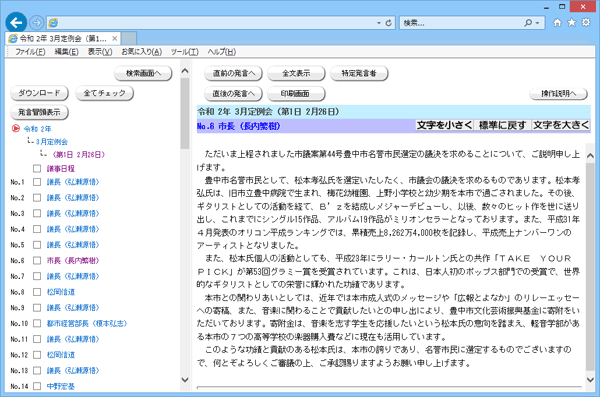600x397 pixels.
Task: Click the search magnifier icon
Action: pyautogui.click(x=528, y=23)
